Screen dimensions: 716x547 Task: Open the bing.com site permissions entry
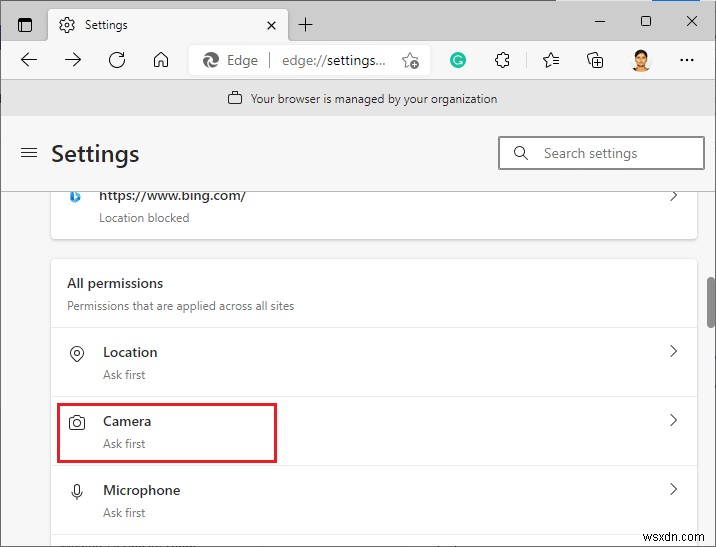pyautogui.click(x=373, y=206)
